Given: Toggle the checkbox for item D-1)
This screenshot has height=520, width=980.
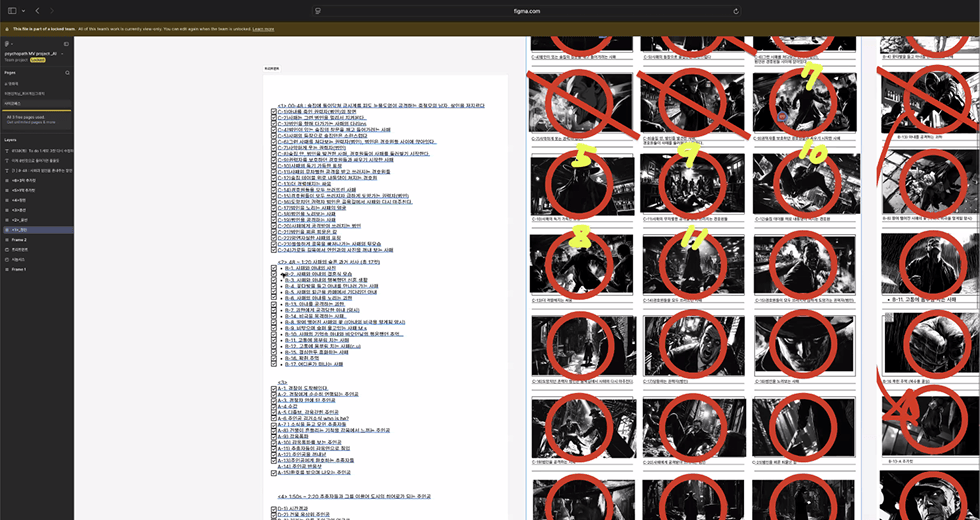Looking at the screenshot, I should pos(274,509).
